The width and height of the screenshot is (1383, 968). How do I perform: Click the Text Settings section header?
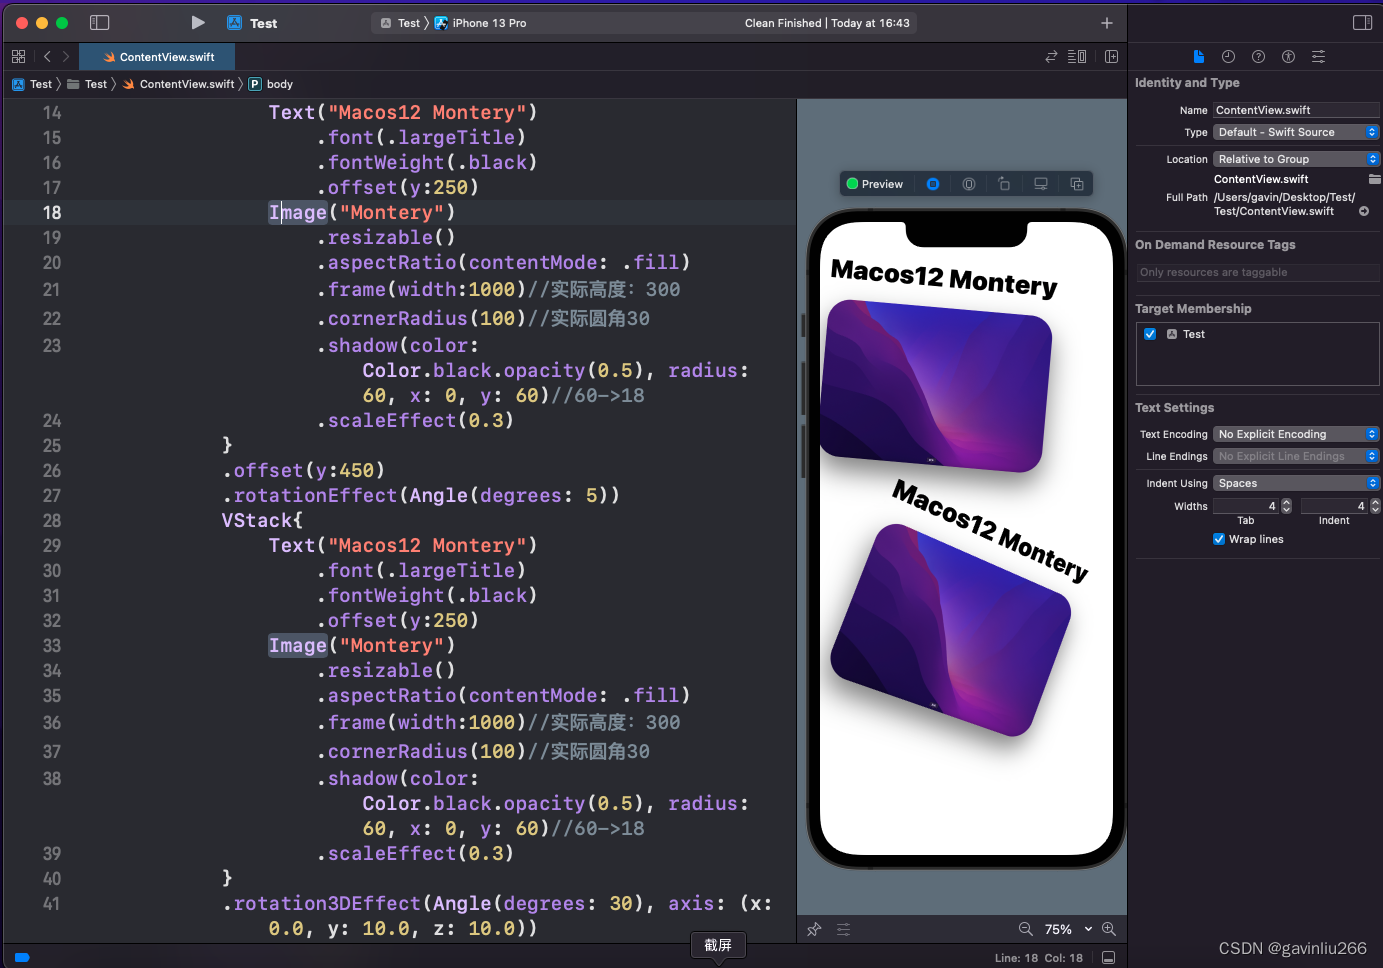pos(1174,408)
